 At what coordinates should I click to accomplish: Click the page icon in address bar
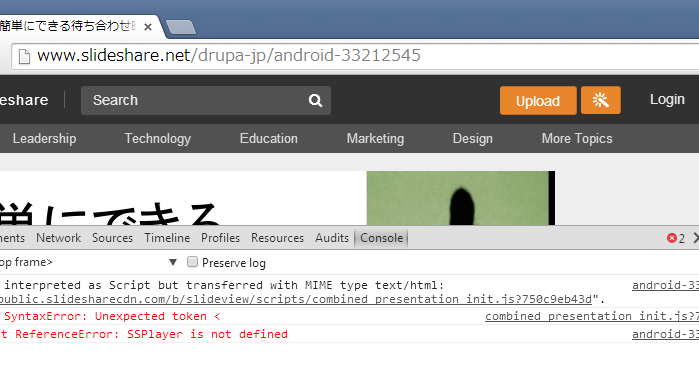[x=24, y=57]
